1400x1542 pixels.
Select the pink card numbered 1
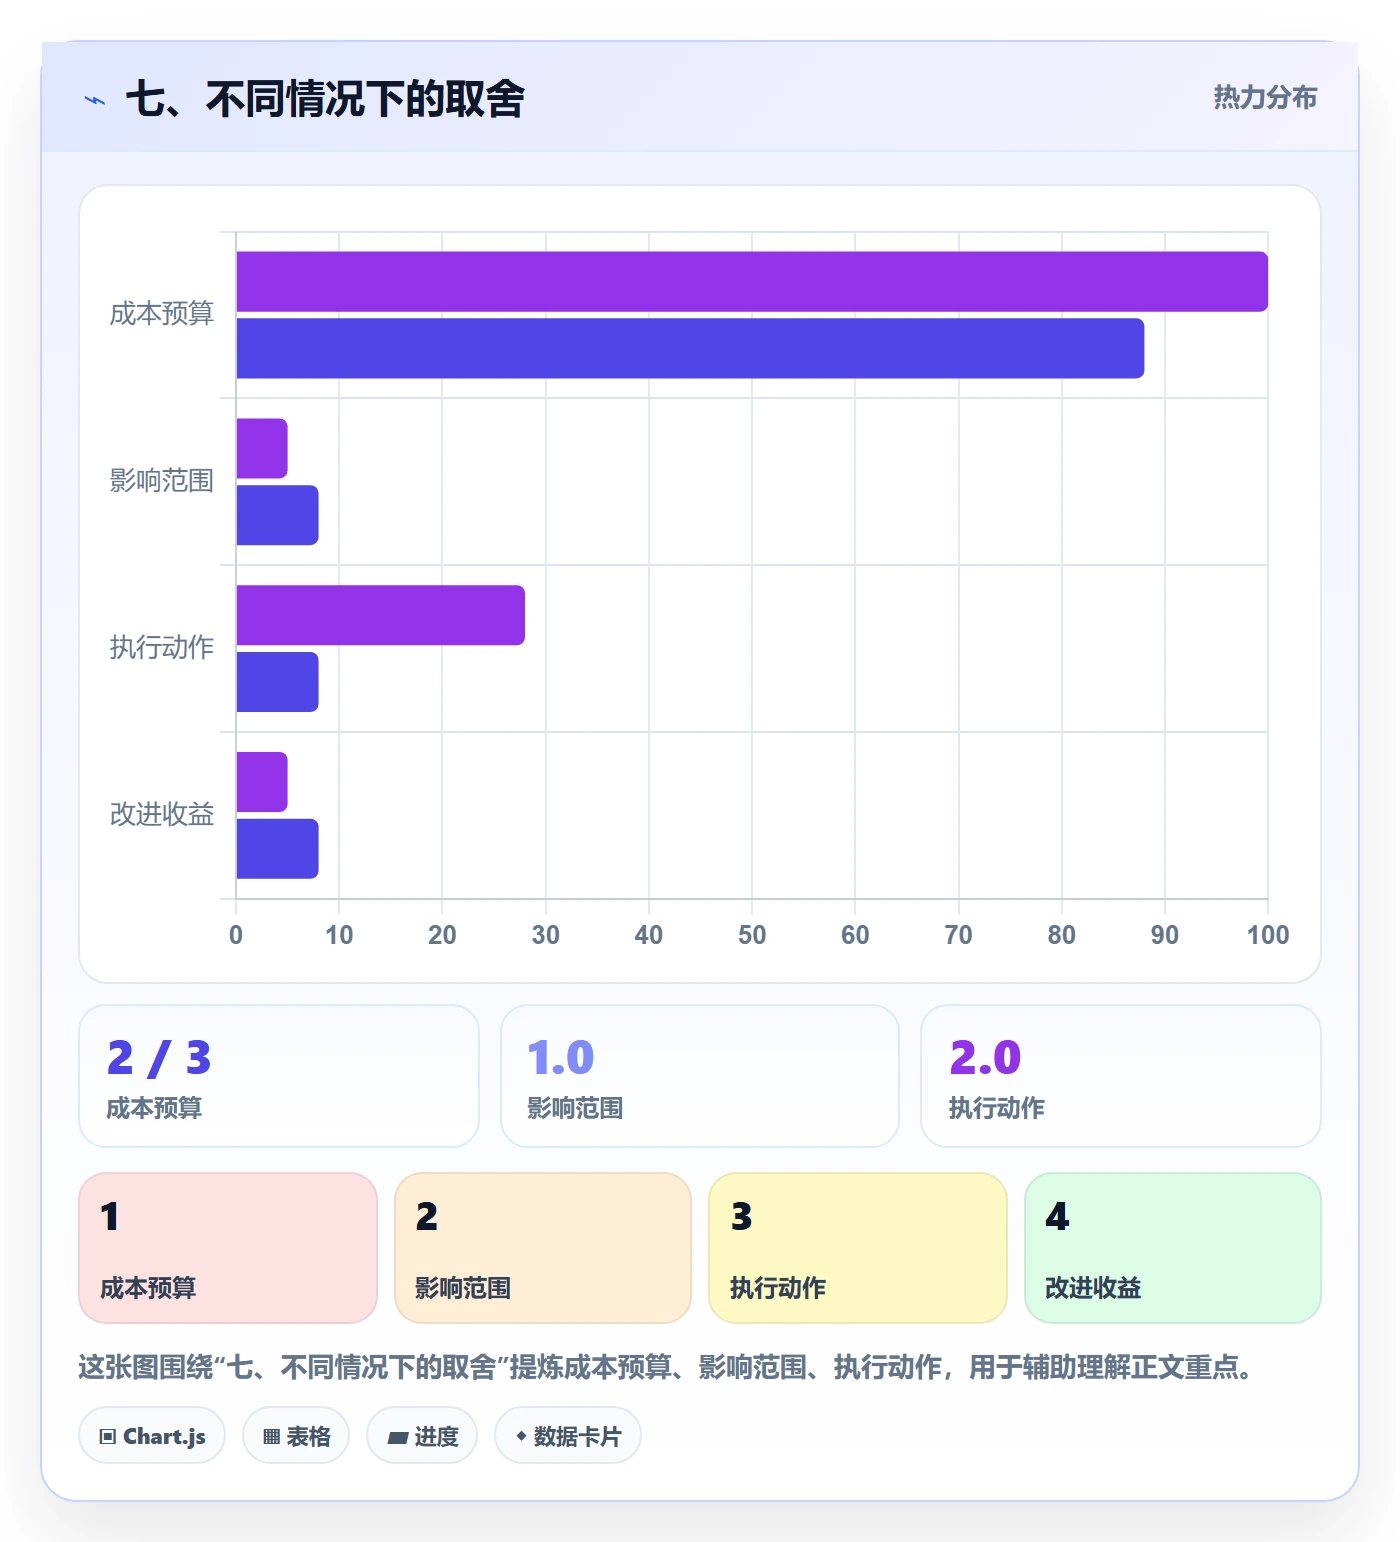coord(228,1248)
